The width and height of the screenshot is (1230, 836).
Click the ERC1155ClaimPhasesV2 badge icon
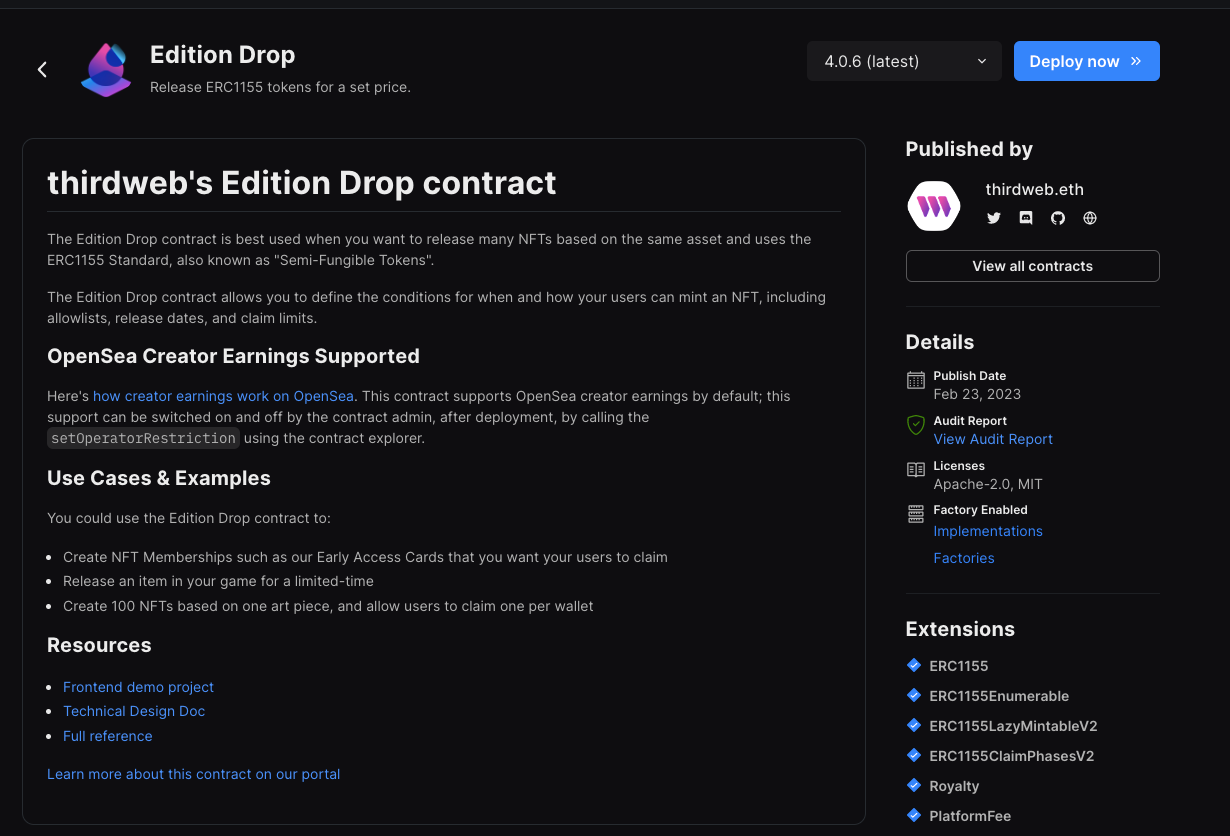coord(913,755)
